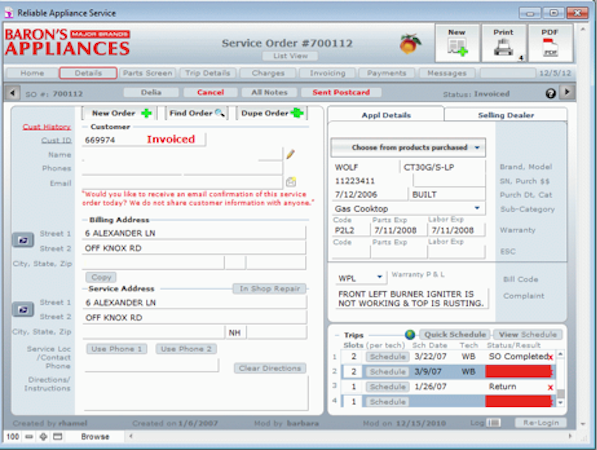Screen dimensions: 597x450
Task: Open the Cust History link
Action: [x=47, y=127]
